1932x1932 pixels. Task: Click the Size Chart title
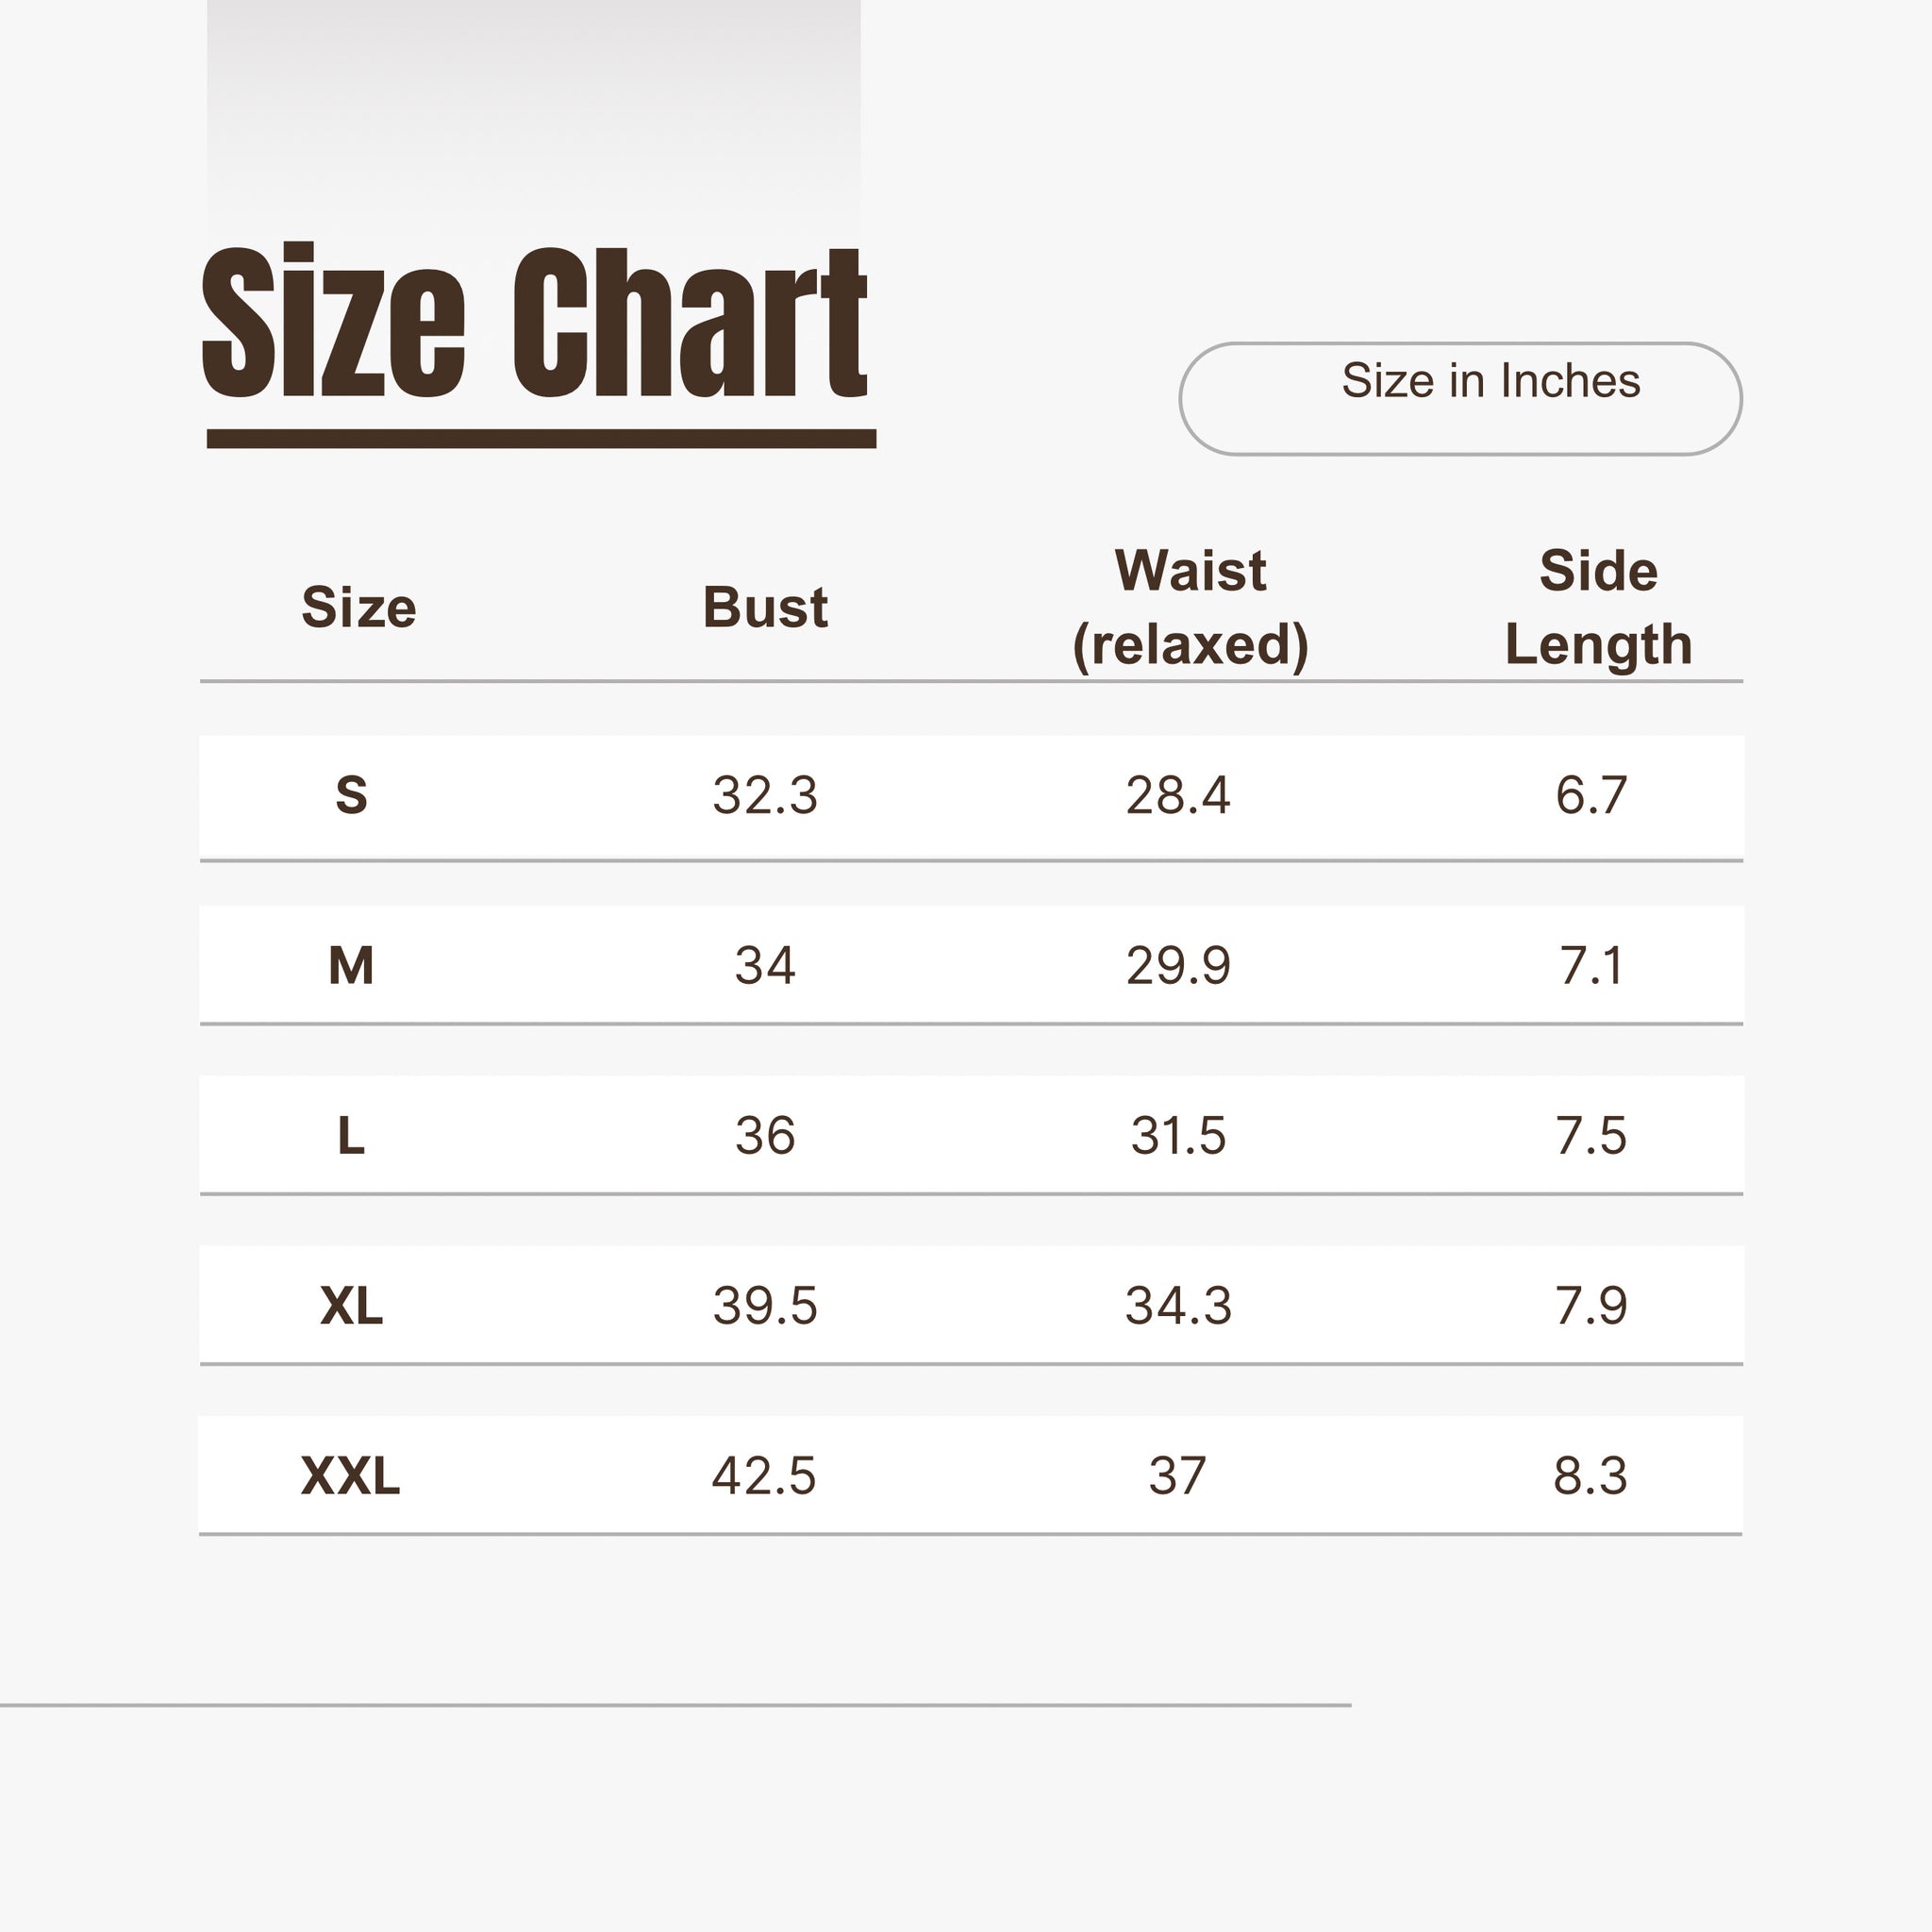(x=535, y=322)
